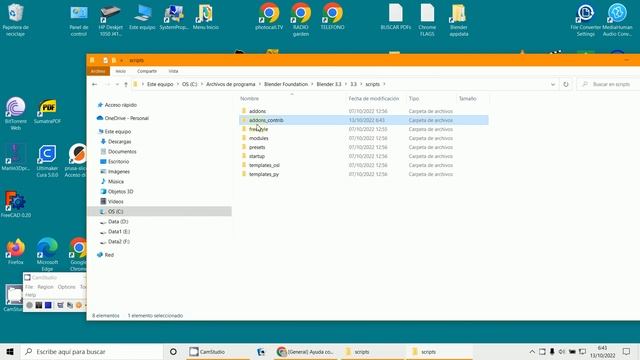Click Blender 3.3 in the address path
This screenshot has height=360, width=640.
(x=329, y=84)
